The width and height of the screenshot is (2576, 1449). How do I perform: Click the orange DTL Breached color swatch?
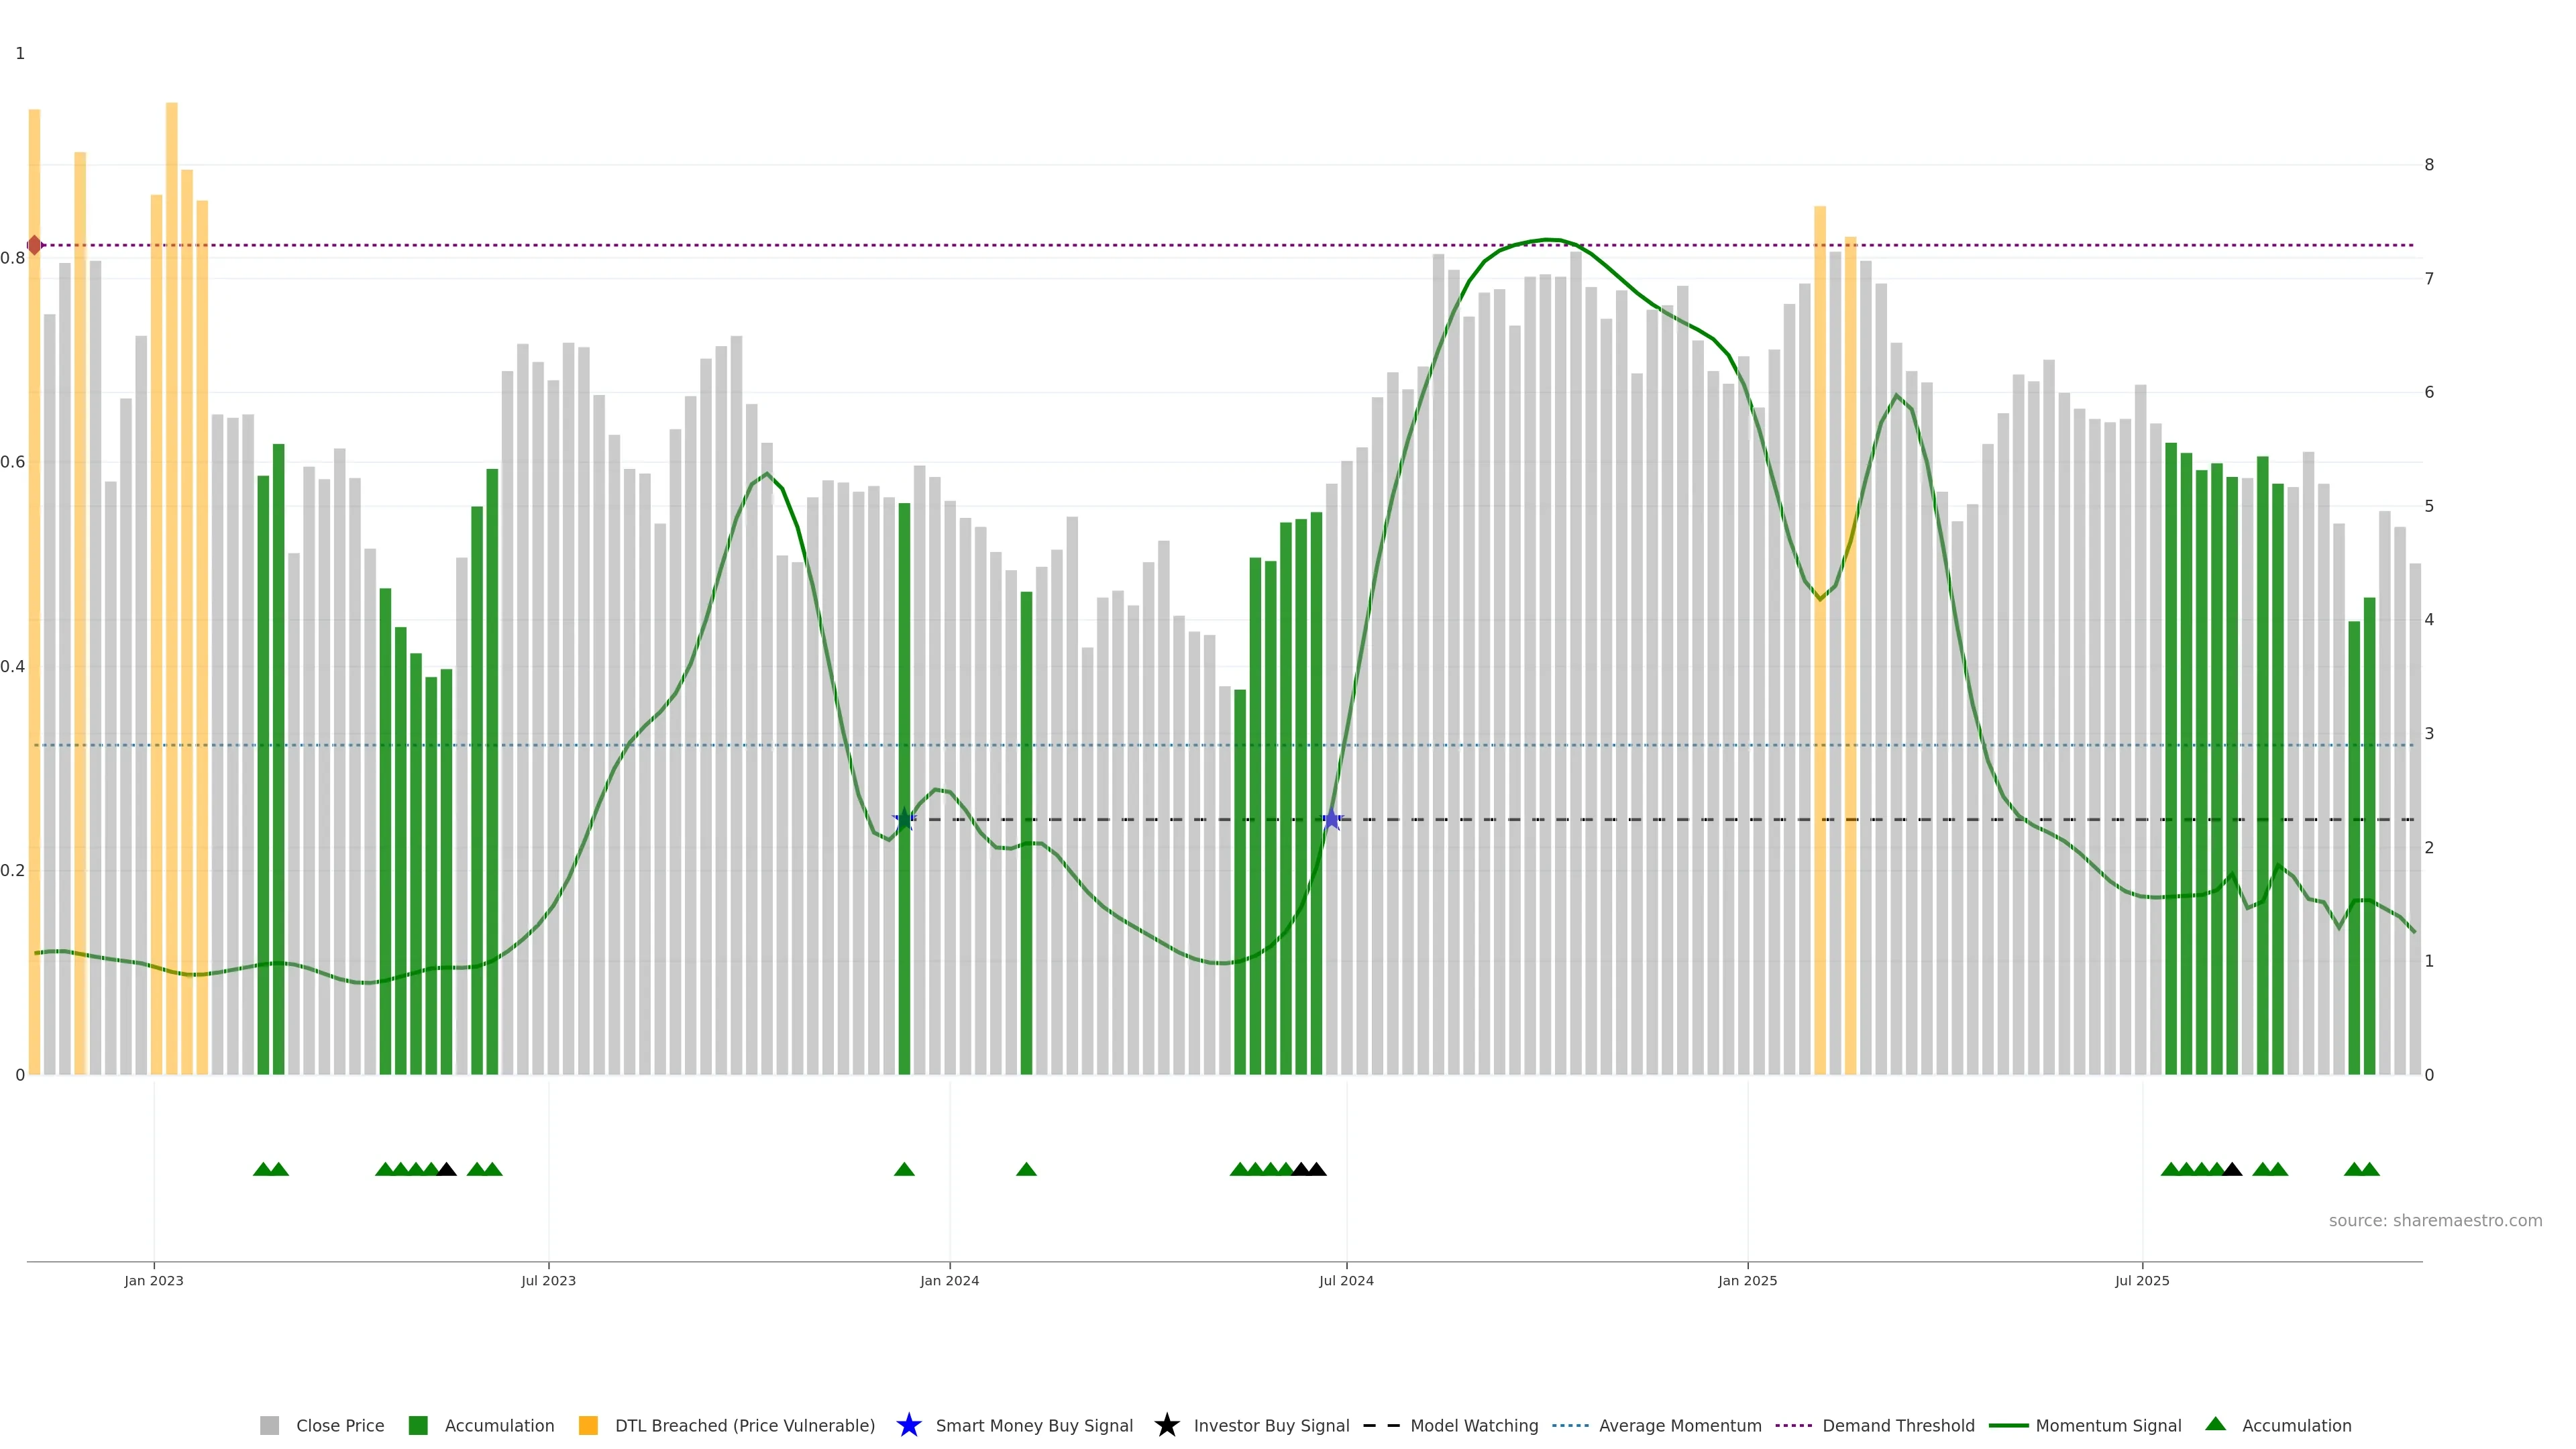588,1425
